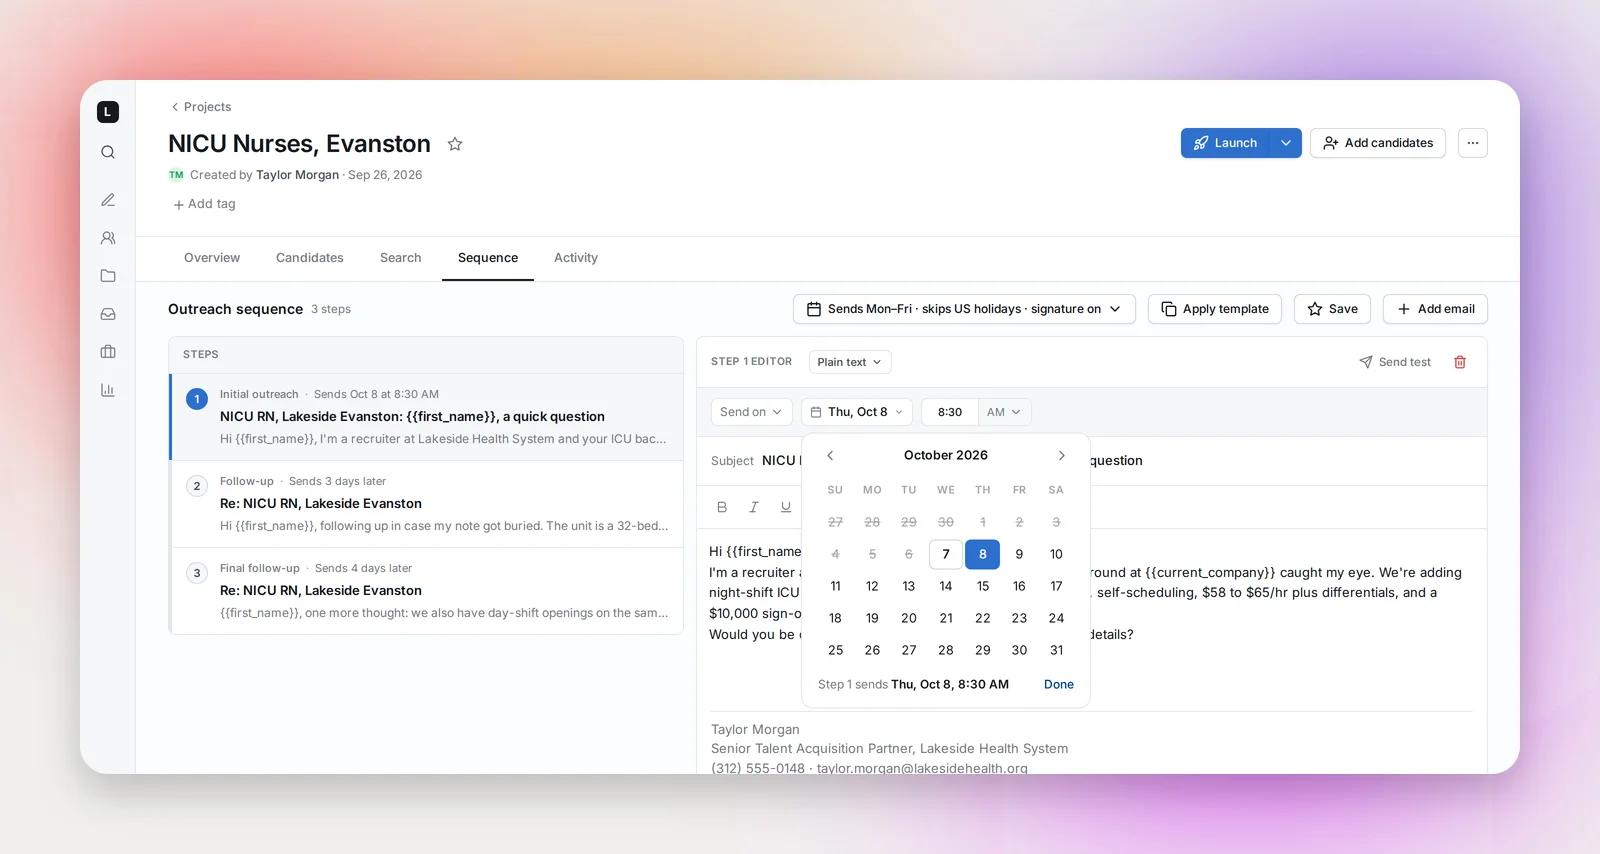Click the Save sequence button

1332,309
